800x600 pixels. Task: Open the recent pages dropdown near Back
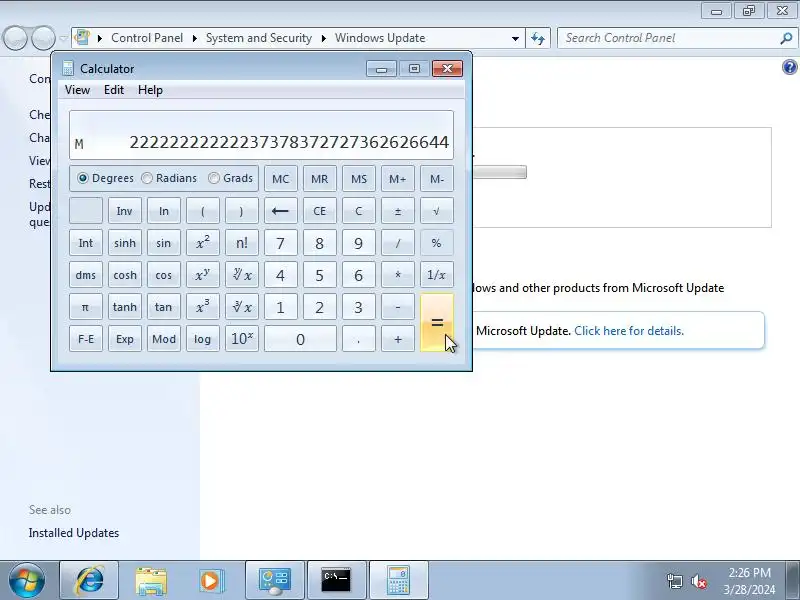[x=63, y=38]
